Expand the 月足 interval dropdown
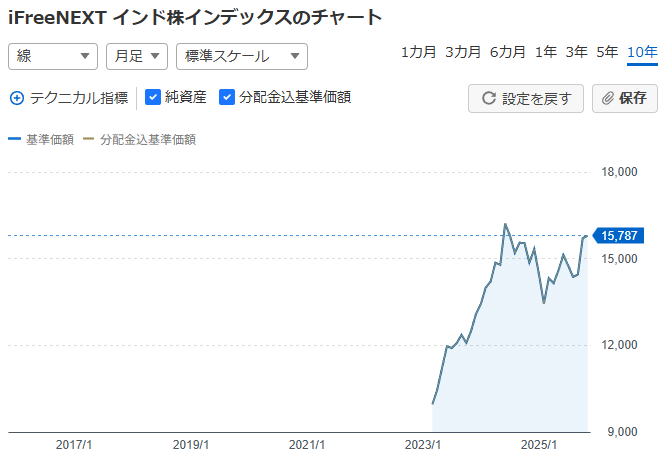This screenshot has height=453, width=662. coord(136,57)
